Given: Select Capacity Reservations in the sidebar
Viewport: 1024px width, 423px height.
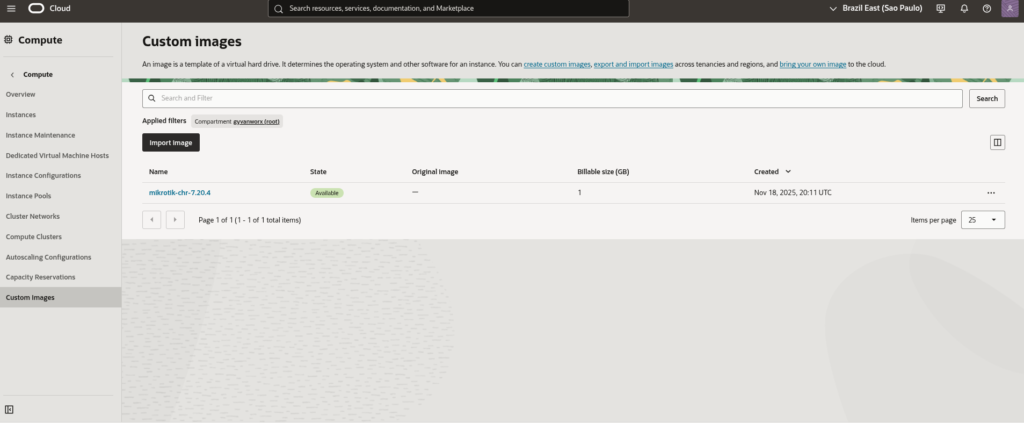Looking at the screenshot, I should (x=40, y=277).
